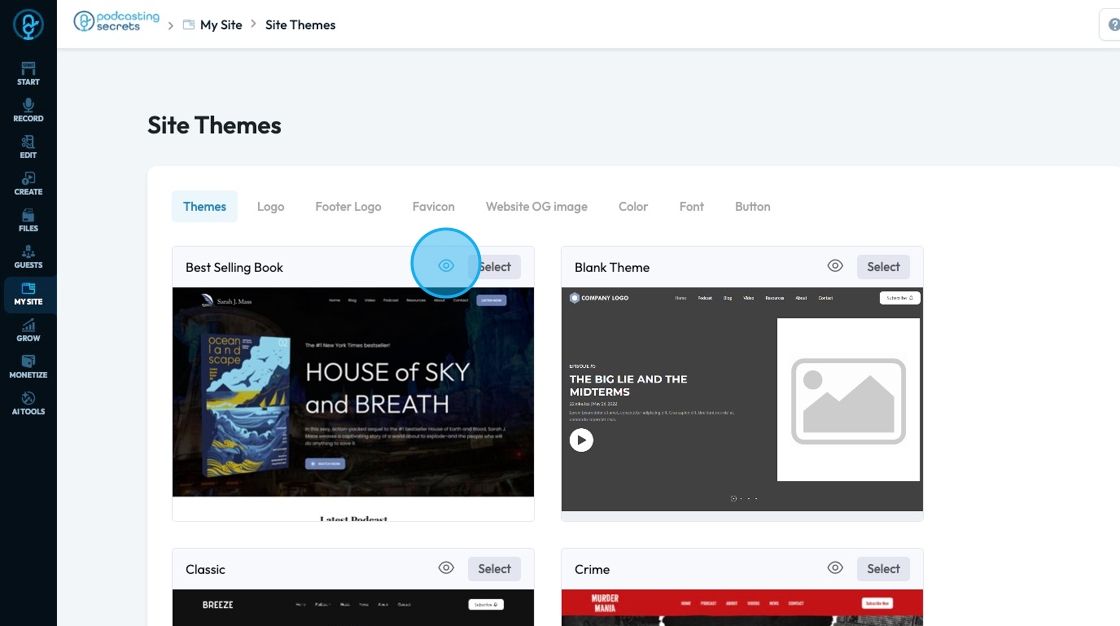This screenshot has height=626, width=1120.
Task: Preview the Crime theme with eye icon
Action: [835, 568]
